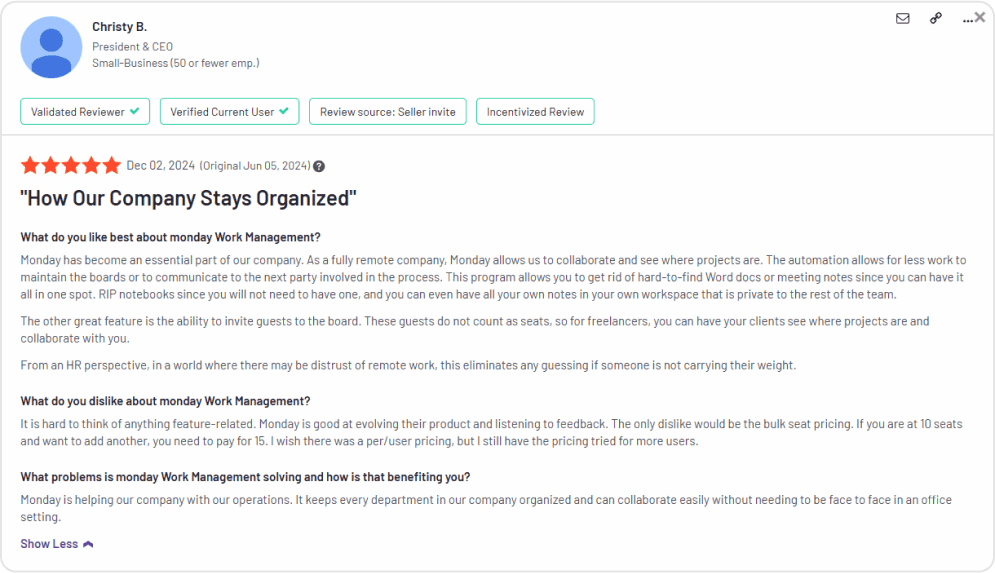Click the five-star rating
Image resolution: width=995 pixels, height=573 pixels.
pyautogui.click(x=70, y=166)
